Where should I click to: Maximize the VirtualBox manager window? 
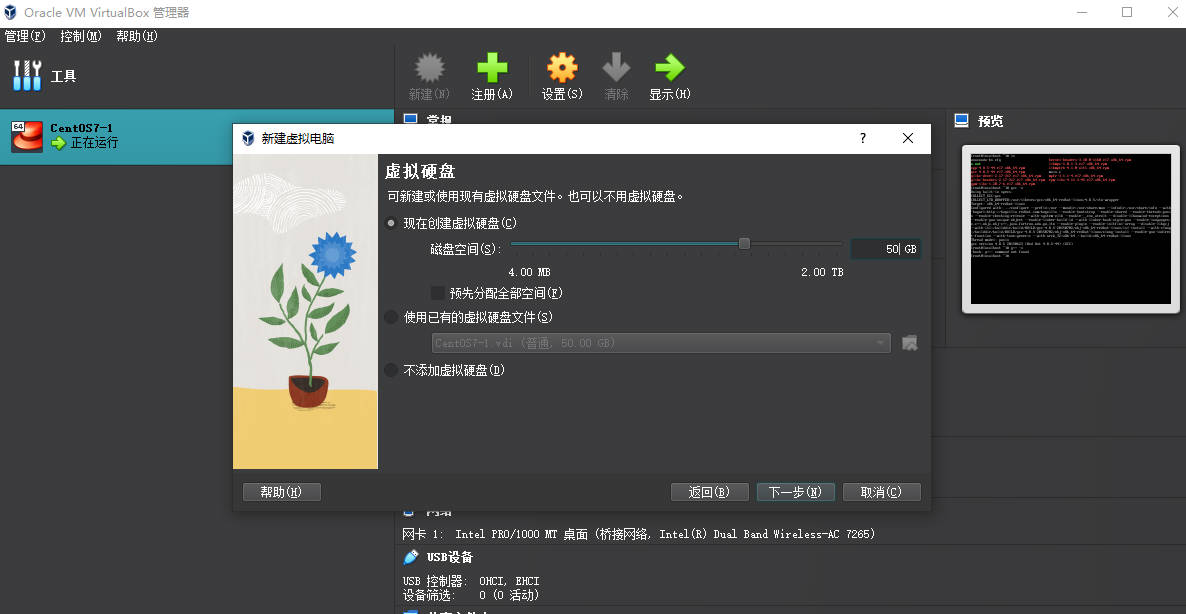[x=1127, y=12]
